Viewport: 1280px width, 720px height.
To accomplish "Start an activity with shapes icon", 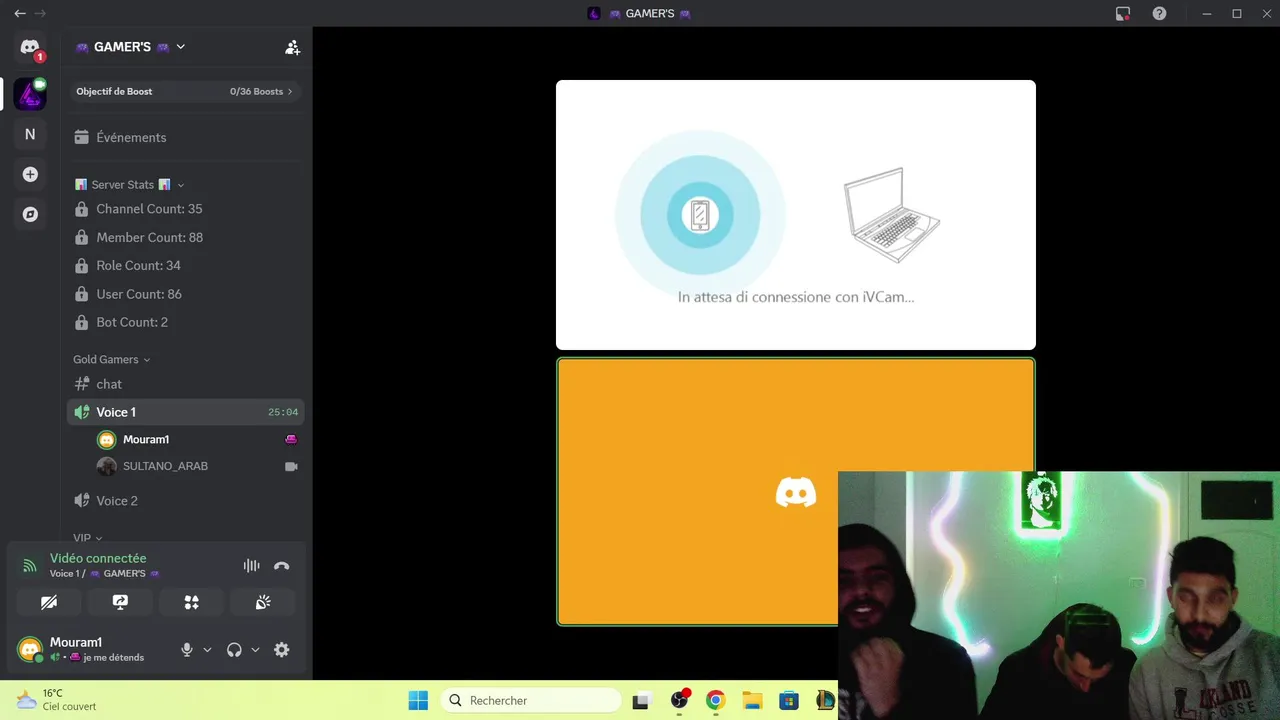I will point(191,602).
